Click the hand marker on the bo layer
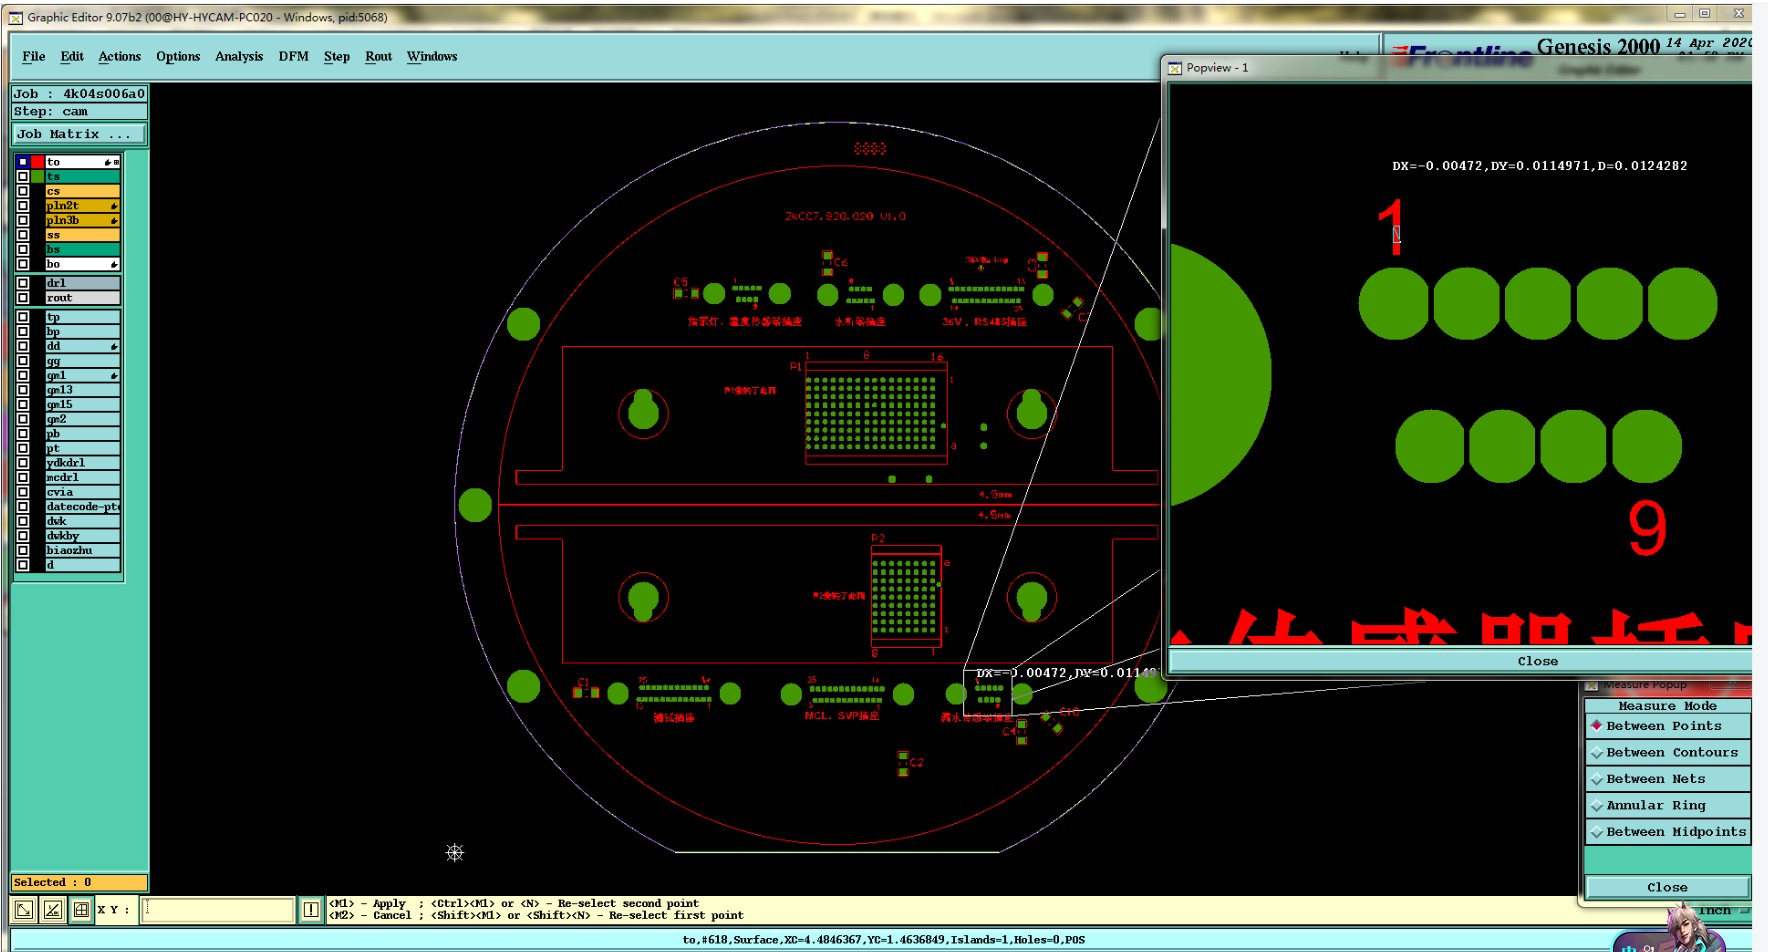 tap(114, 264)
